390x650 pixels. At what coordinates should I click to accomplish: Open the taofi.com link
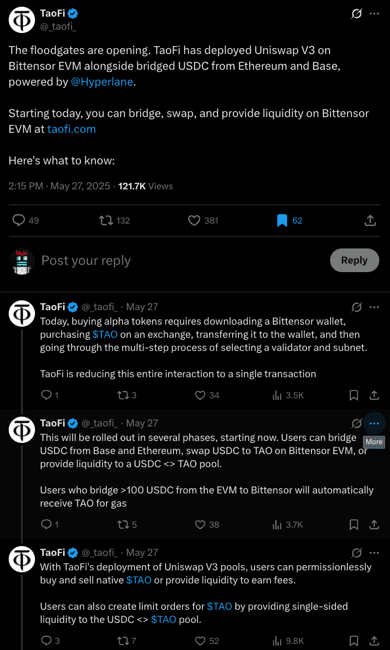(71, 129)
